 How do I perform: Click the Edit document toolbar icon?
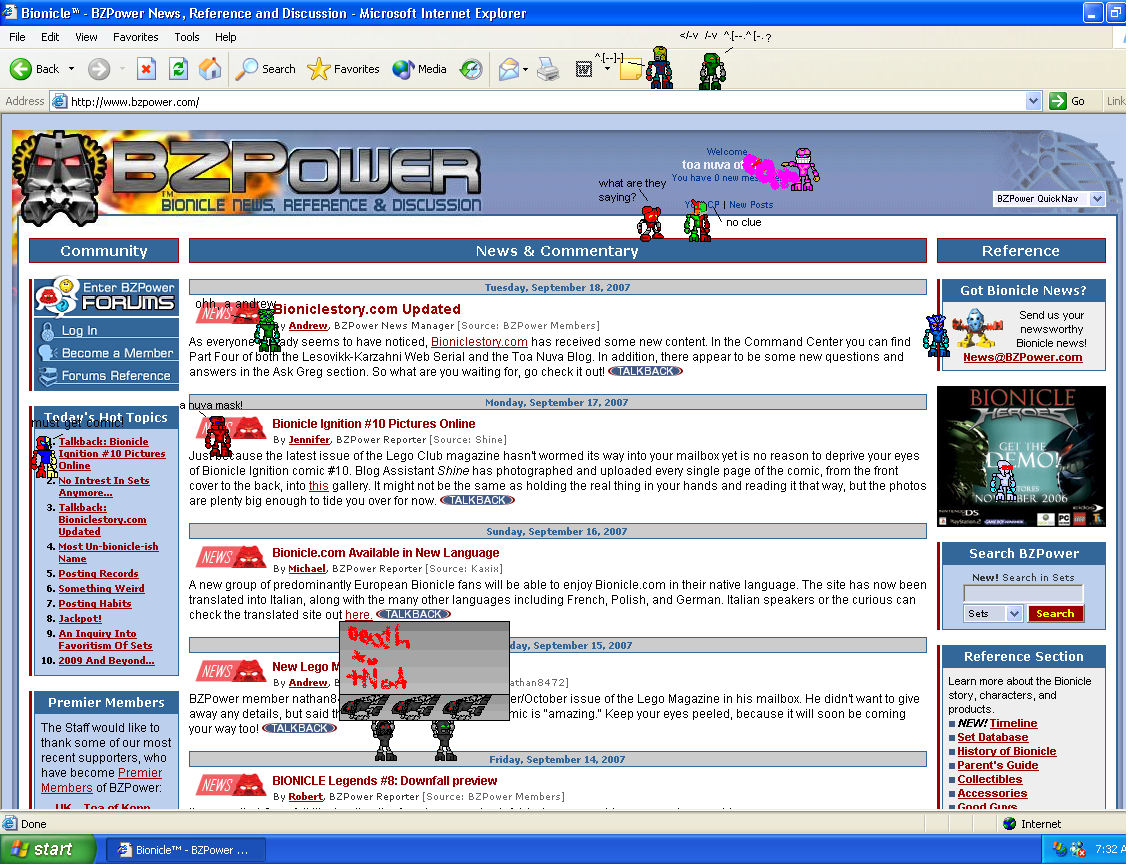pos(584,69)
